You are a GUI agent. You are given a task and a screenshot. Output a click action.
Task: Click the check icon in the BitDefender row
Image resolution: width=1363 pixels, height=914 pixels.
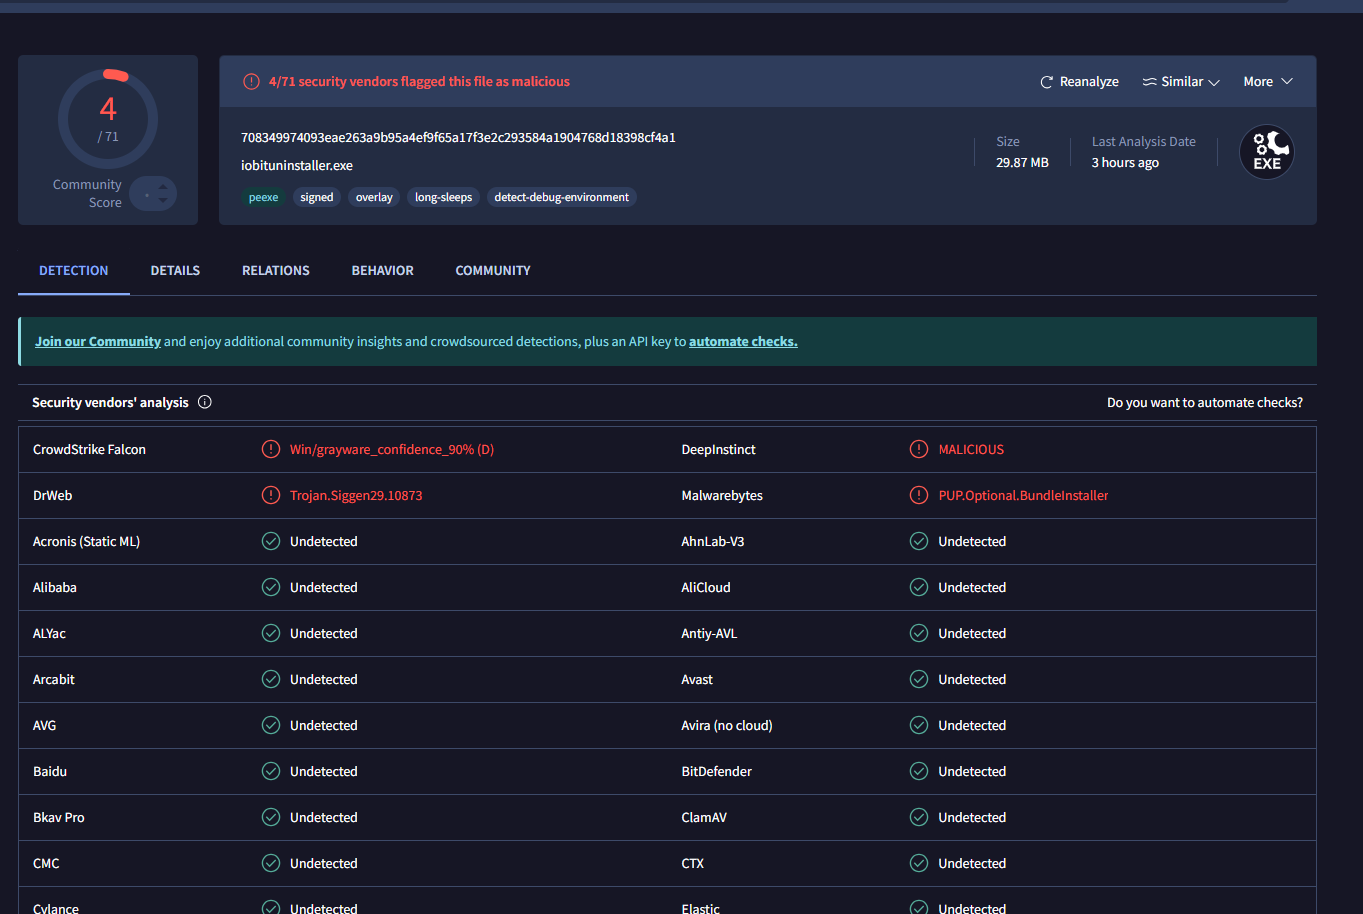coord(919,771)
